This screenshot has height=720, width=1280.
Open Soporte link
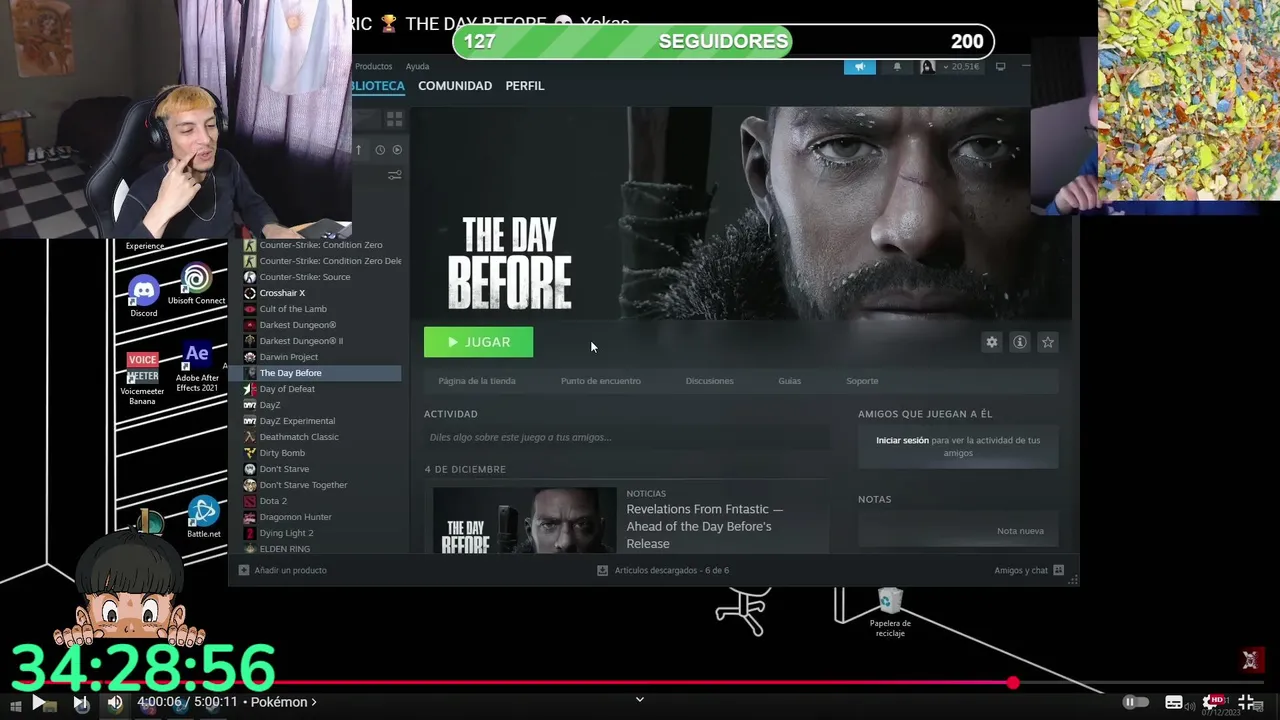click(x=862, y=381)
